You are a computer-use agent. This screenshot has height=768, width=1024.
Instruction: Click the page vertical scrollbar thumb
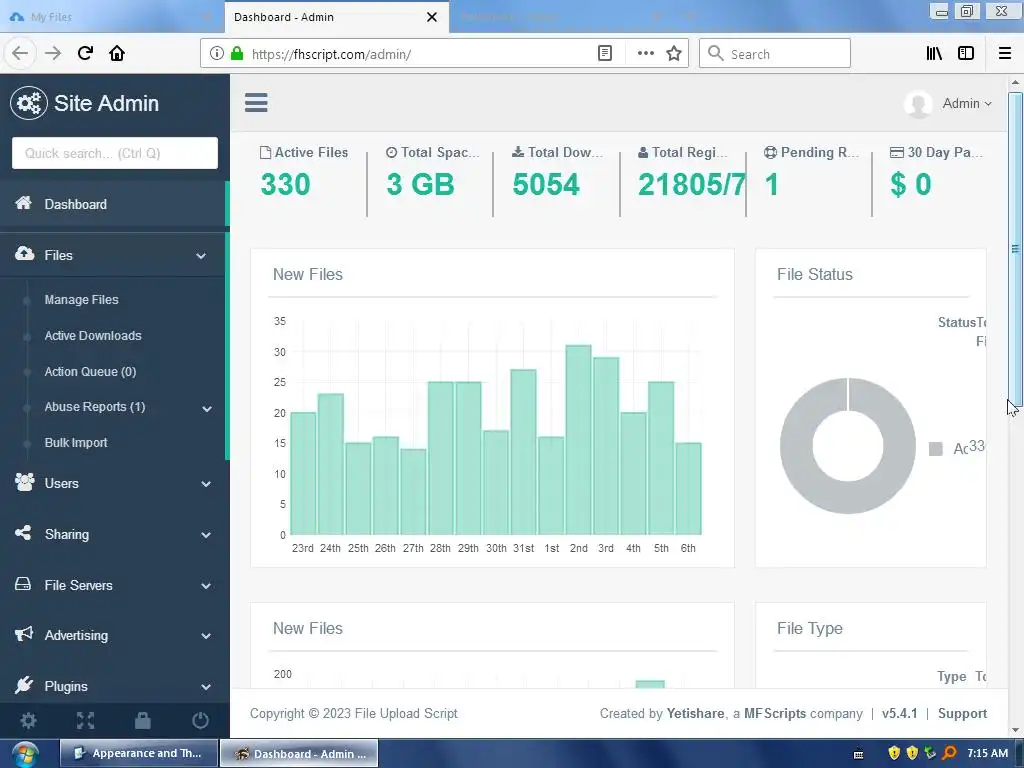click(x=1015, y=249)
